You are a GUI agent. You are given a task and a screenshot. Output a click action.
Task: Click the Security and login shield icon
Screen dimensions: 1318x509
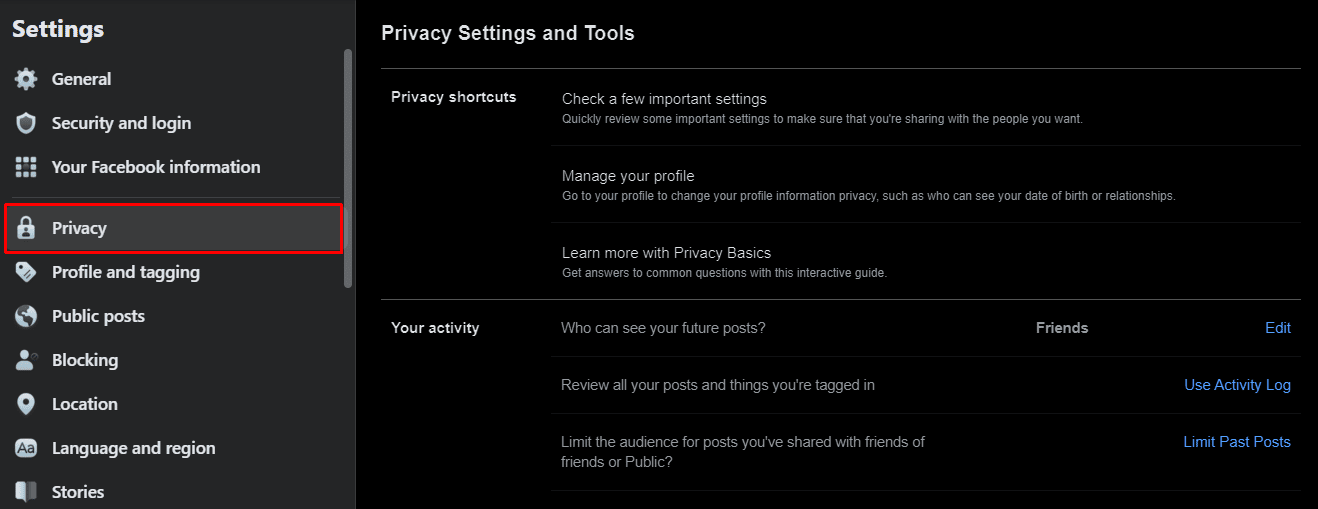(26, 123)
